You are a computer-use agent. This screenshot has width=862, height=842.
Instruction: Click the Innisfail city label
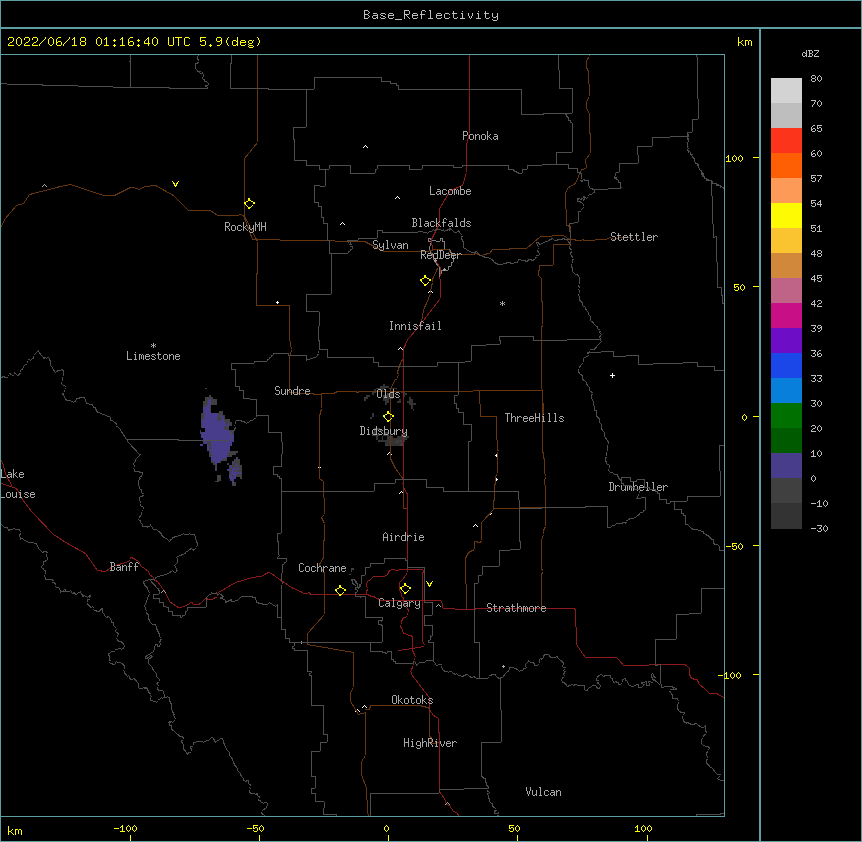(415, 326)
